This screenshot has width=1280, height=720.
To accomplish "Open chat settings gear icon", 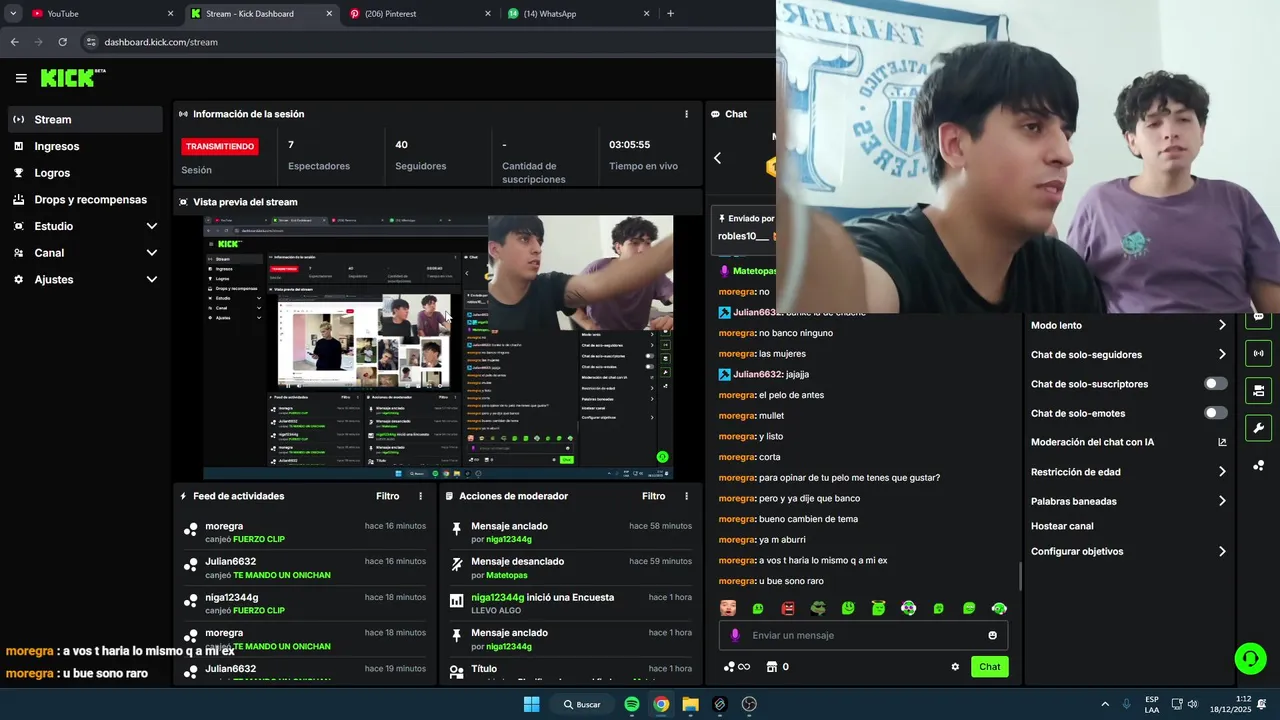I will [x=955, y=667].
